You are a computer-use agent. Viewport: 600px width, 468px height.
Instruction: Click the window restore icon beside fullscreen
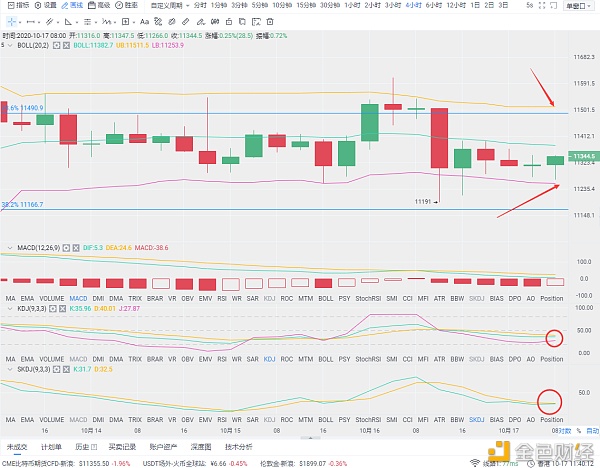[x=554, y=5]
